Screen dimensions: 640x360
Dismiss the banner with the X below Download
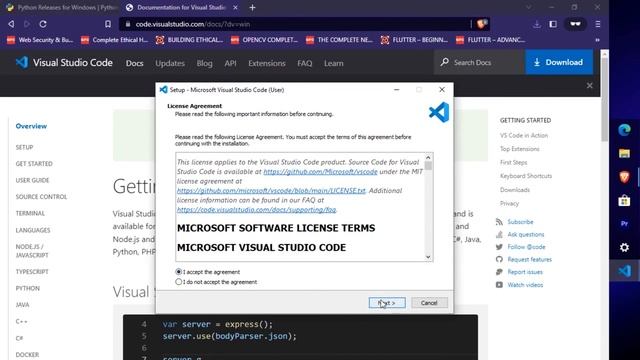pyautogui.click(x=589, y=86)
